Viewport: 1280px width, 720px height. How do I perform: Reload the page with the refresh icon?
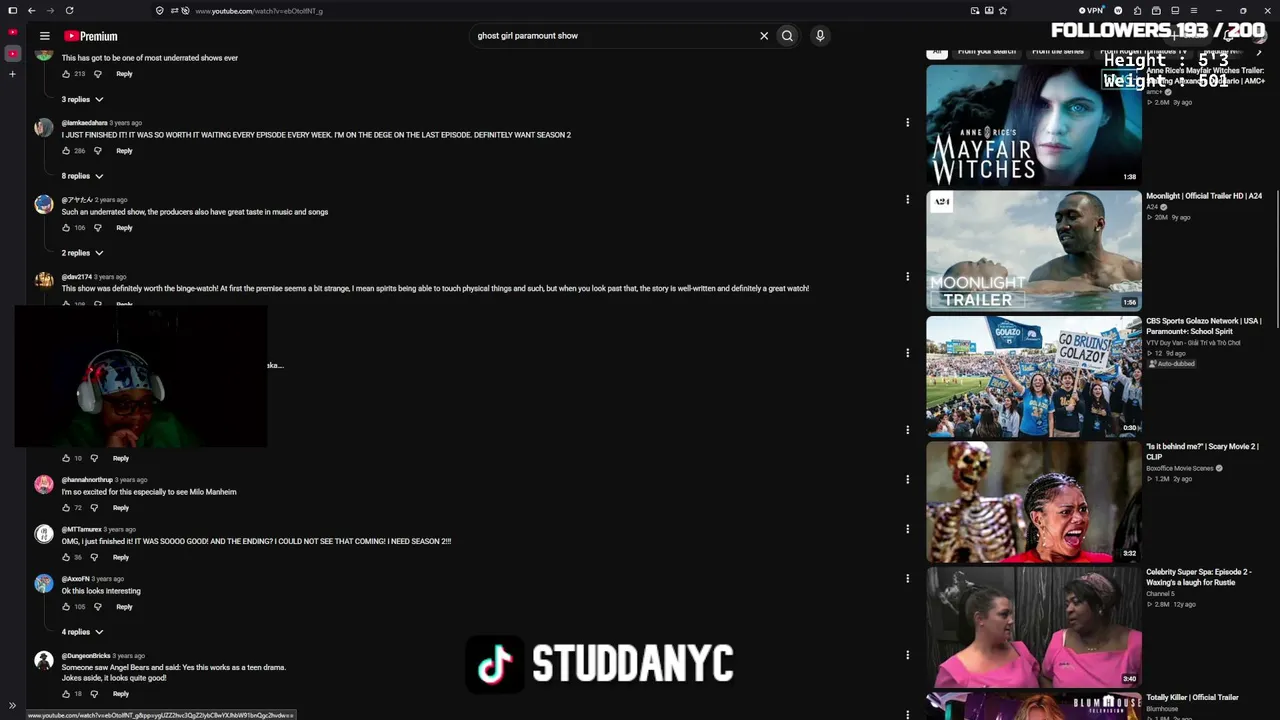click(x=69, y=11)
